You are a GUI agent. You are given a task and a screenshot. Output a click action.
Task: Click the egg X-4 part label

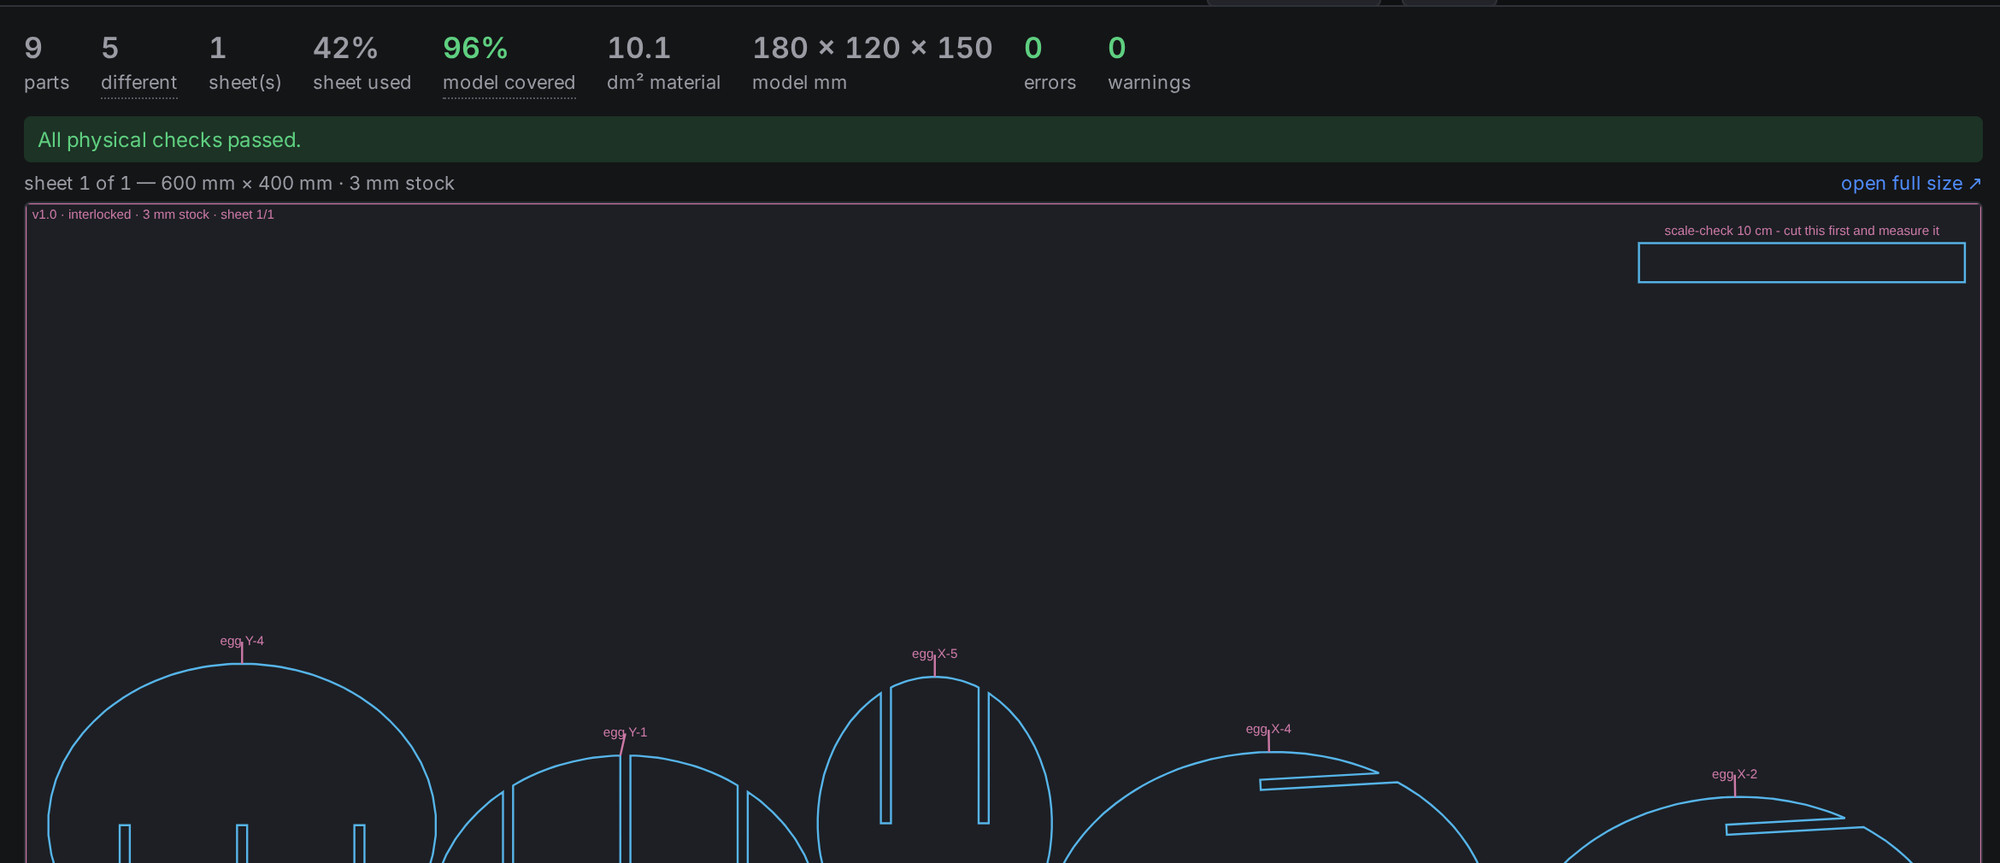tap(1268, 729)
